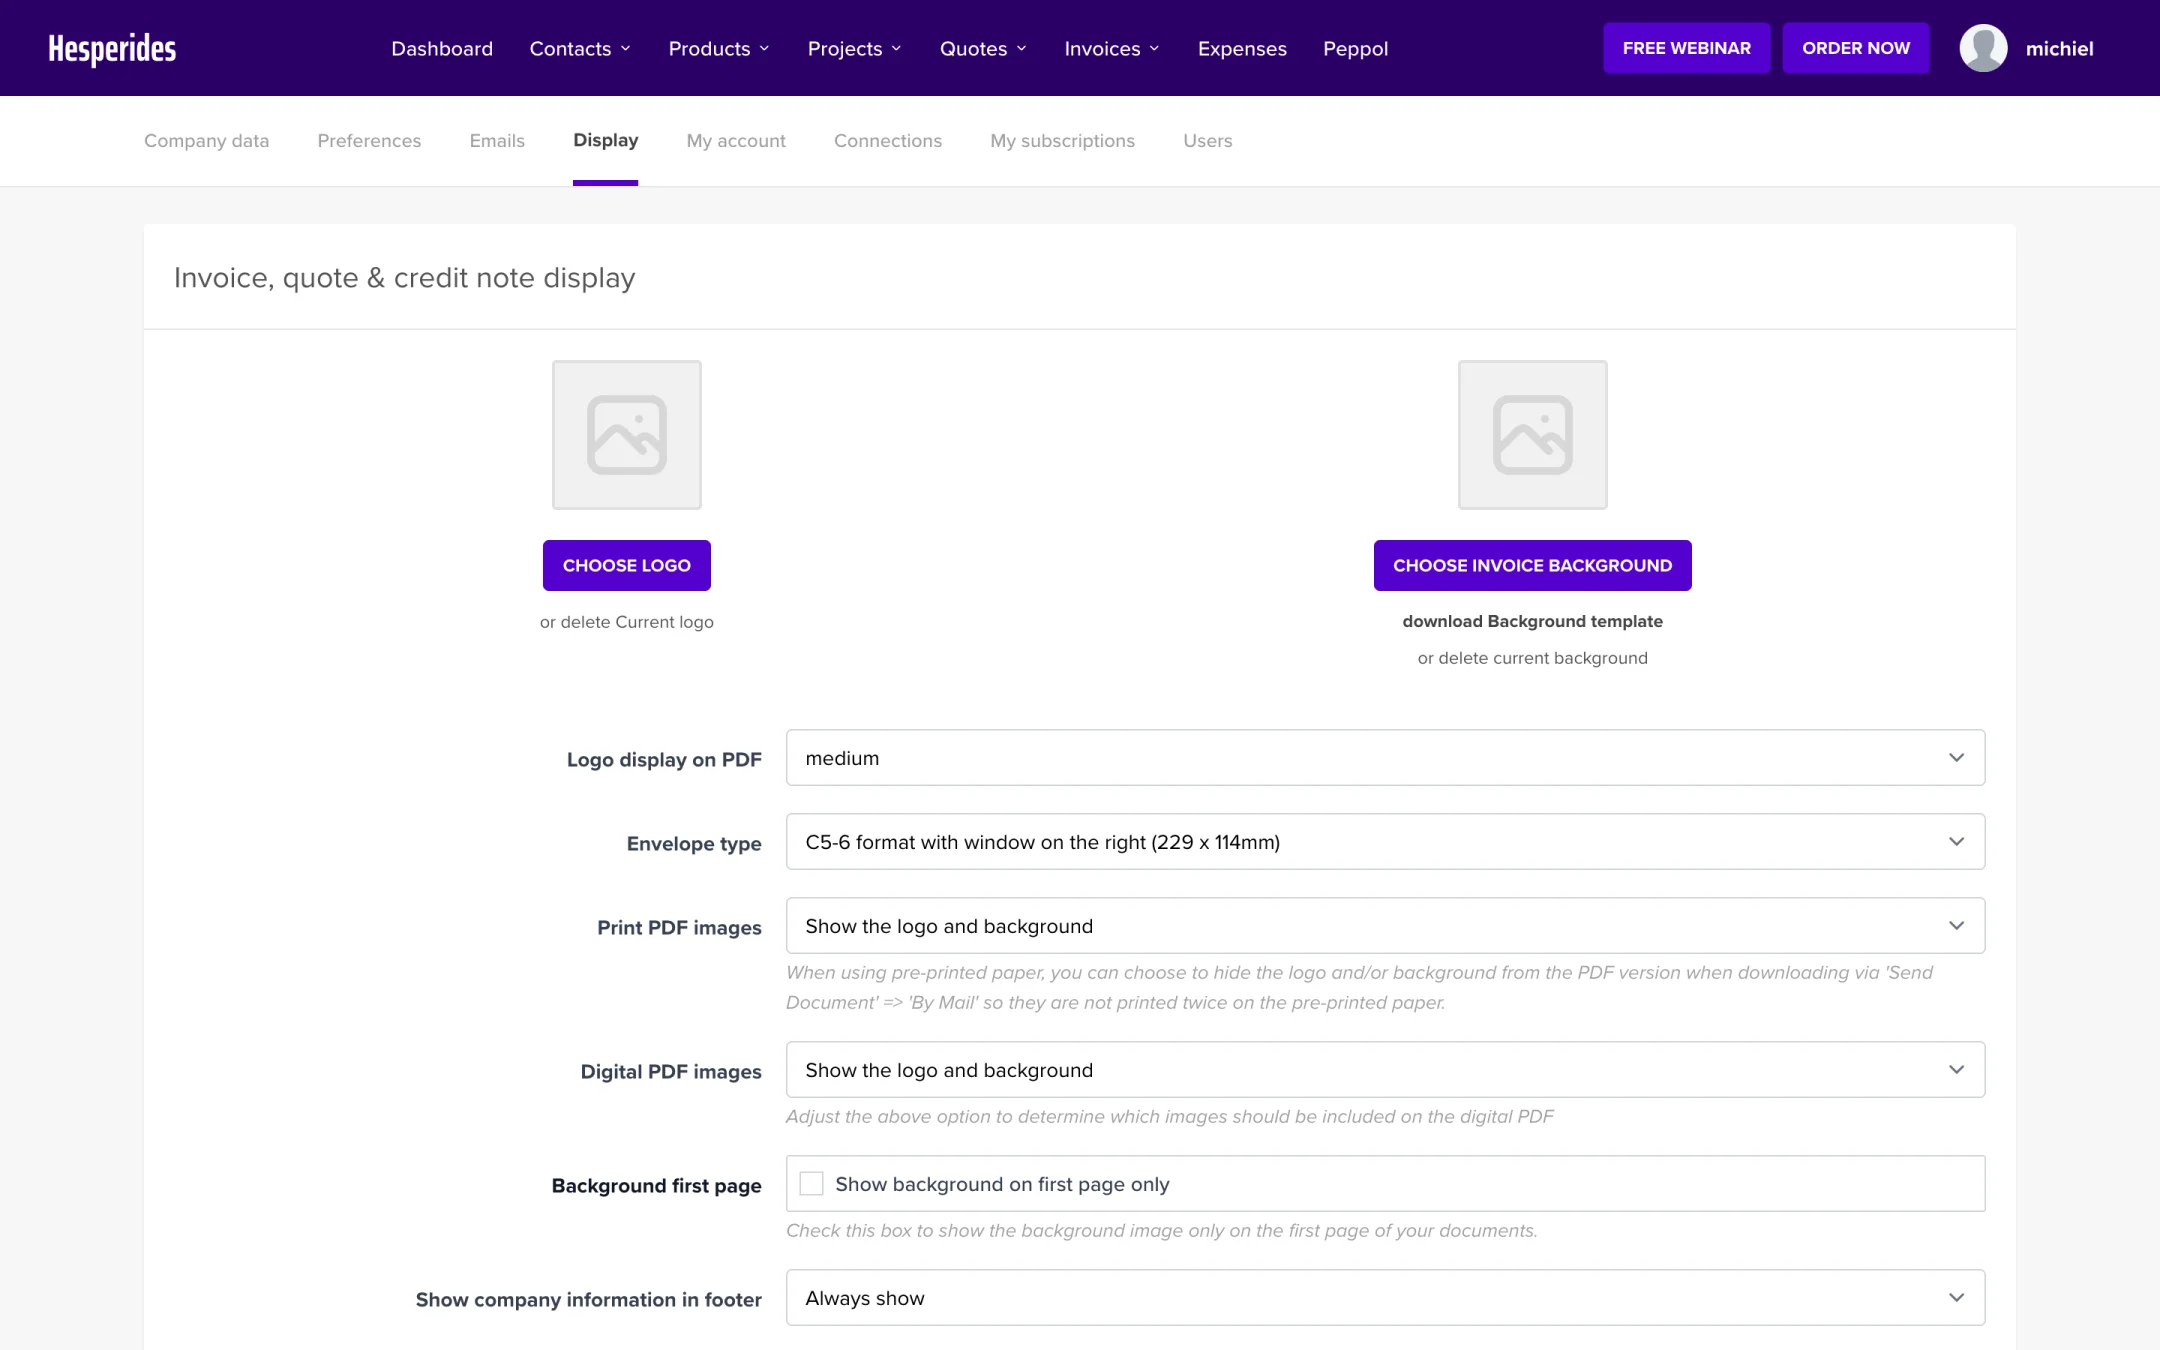Open the Expenses page
Image resolution: width=2160 pixels, height=1350 pixels.
click(x=1242, y=48)
